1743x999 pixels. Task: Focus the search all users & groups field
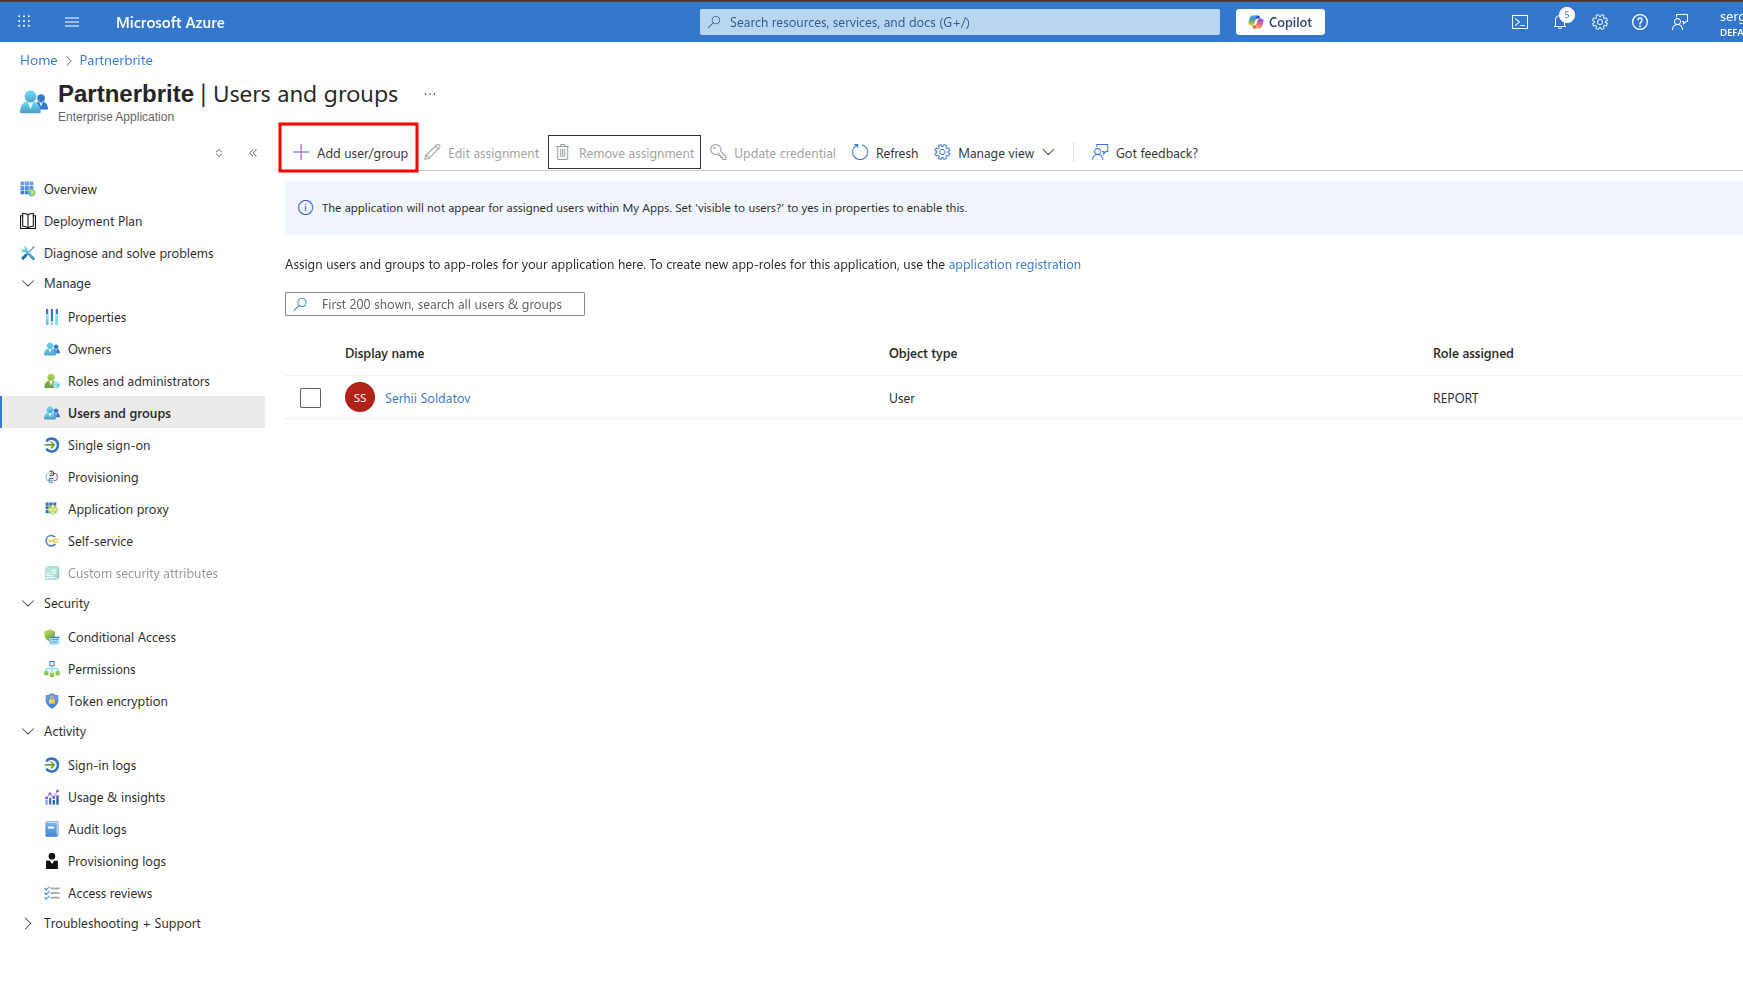pos(435,304)
